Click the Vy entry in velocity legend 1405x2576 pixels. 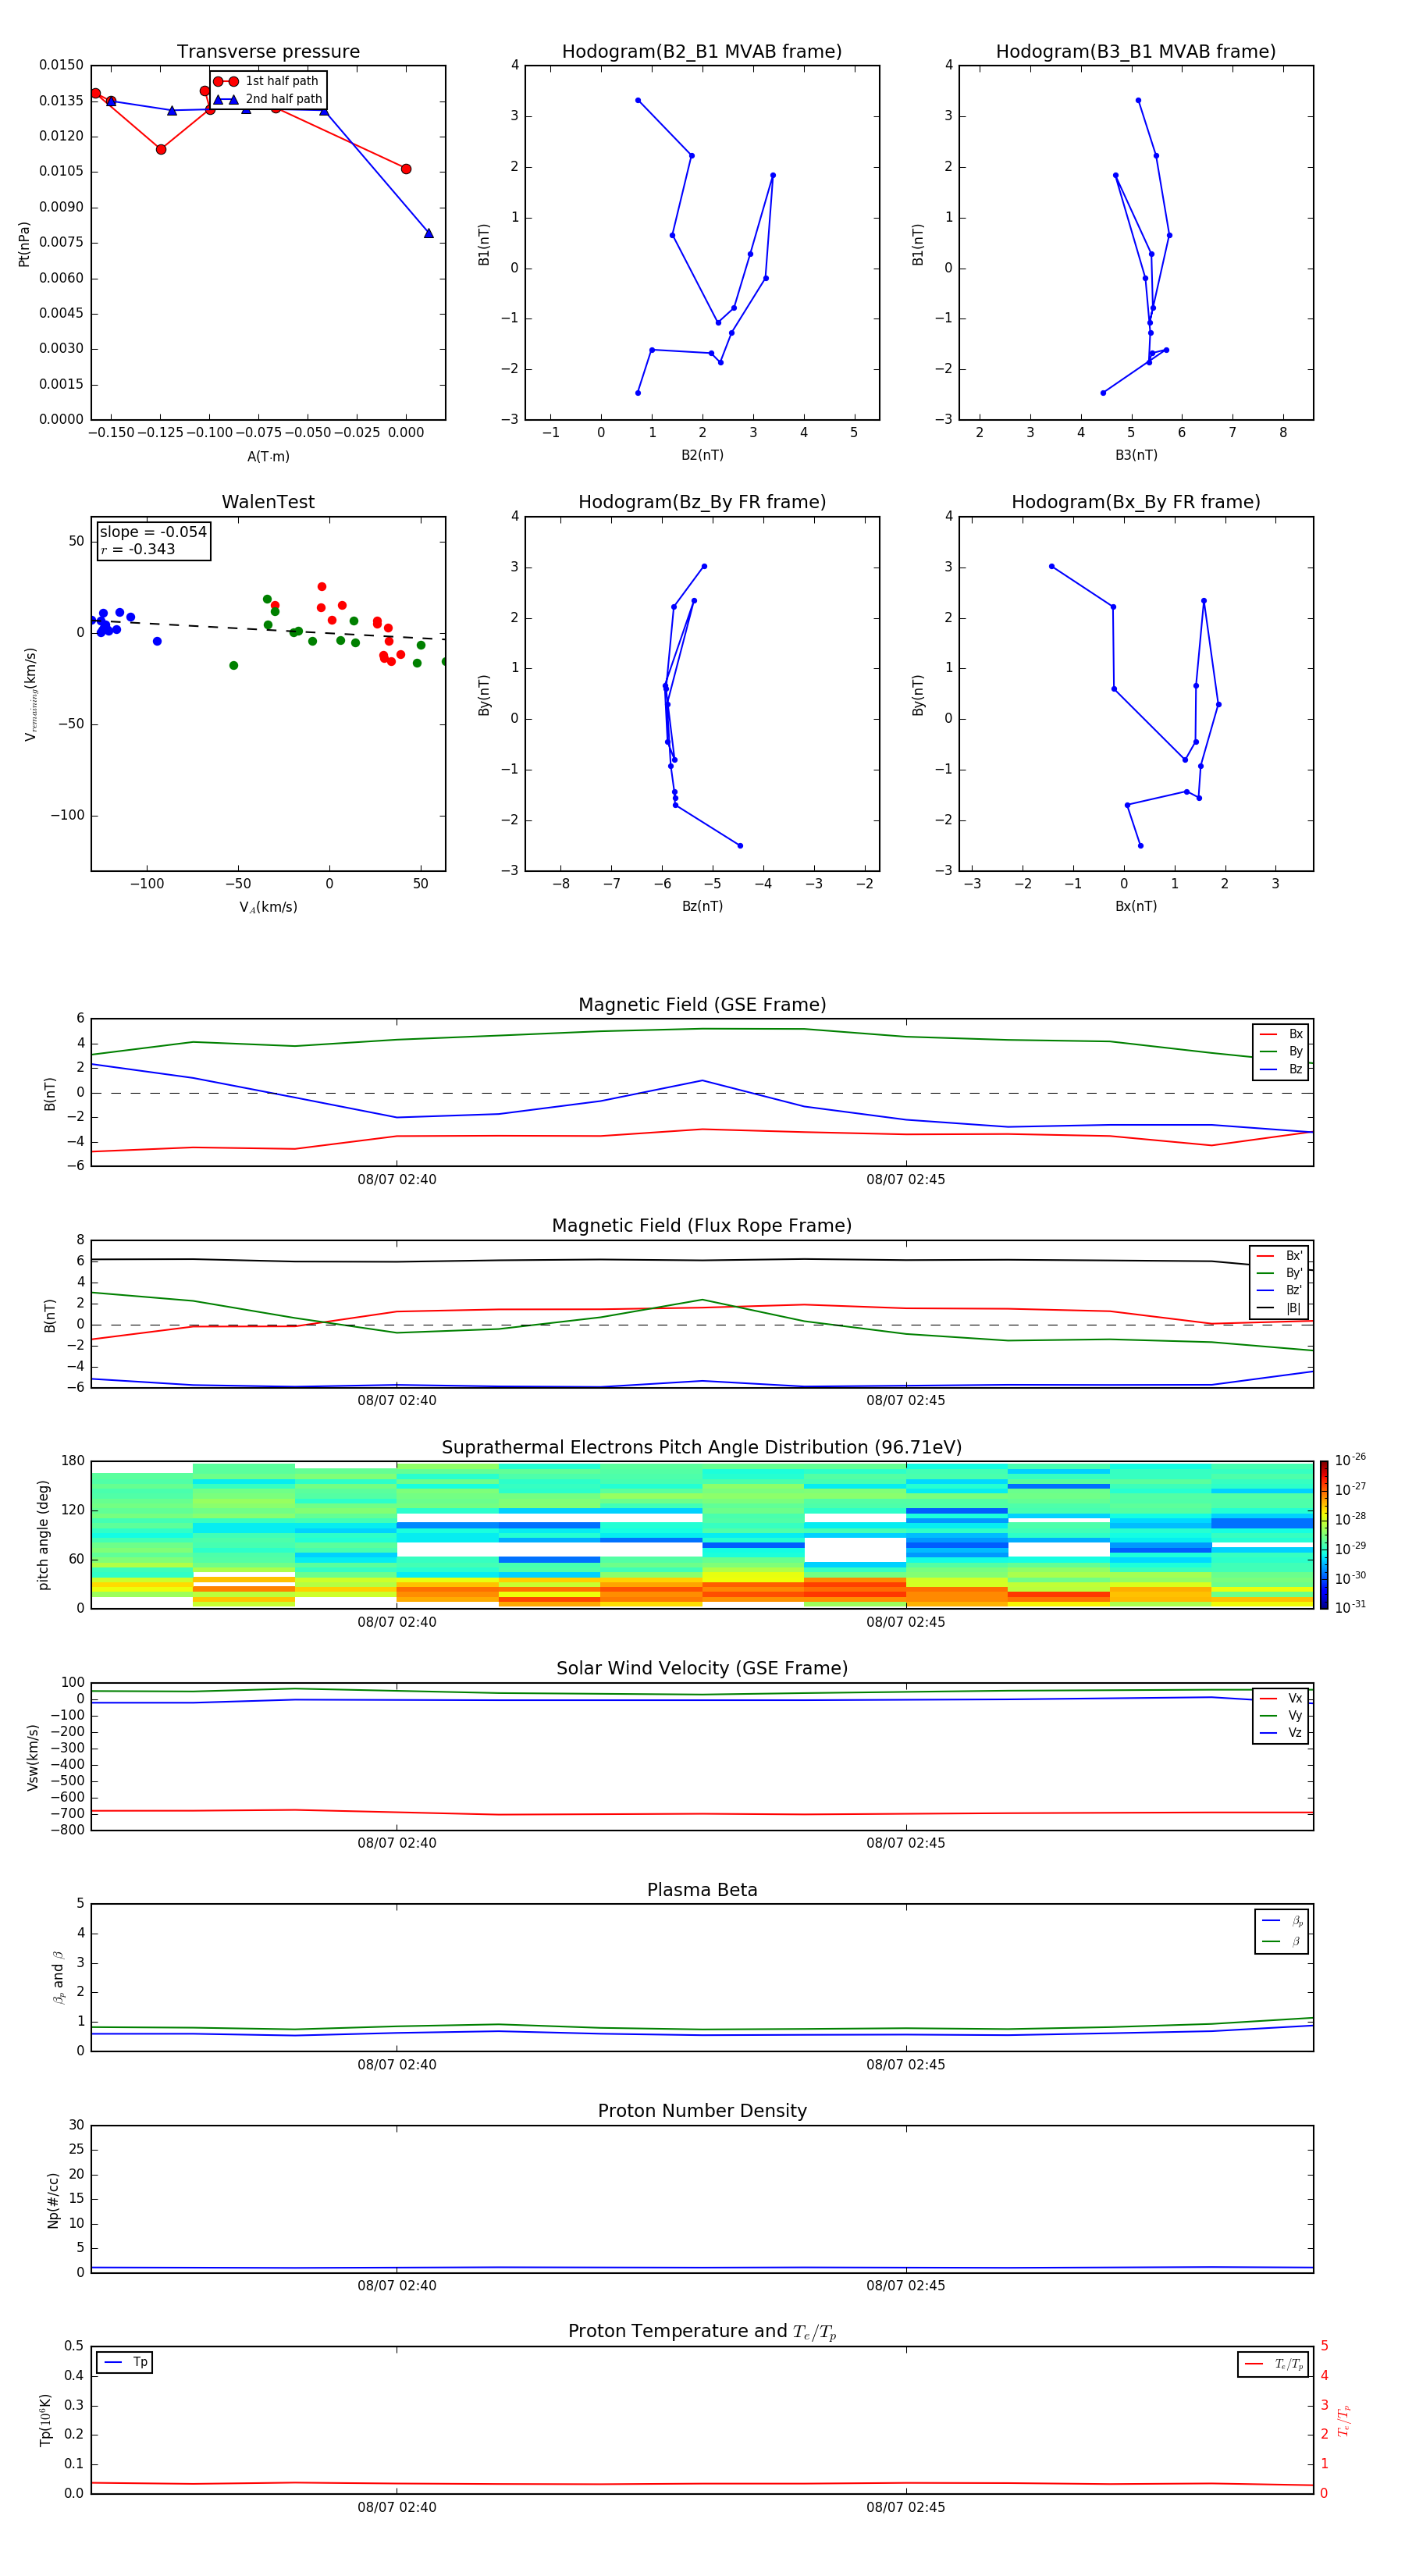pos(1281,1716)
